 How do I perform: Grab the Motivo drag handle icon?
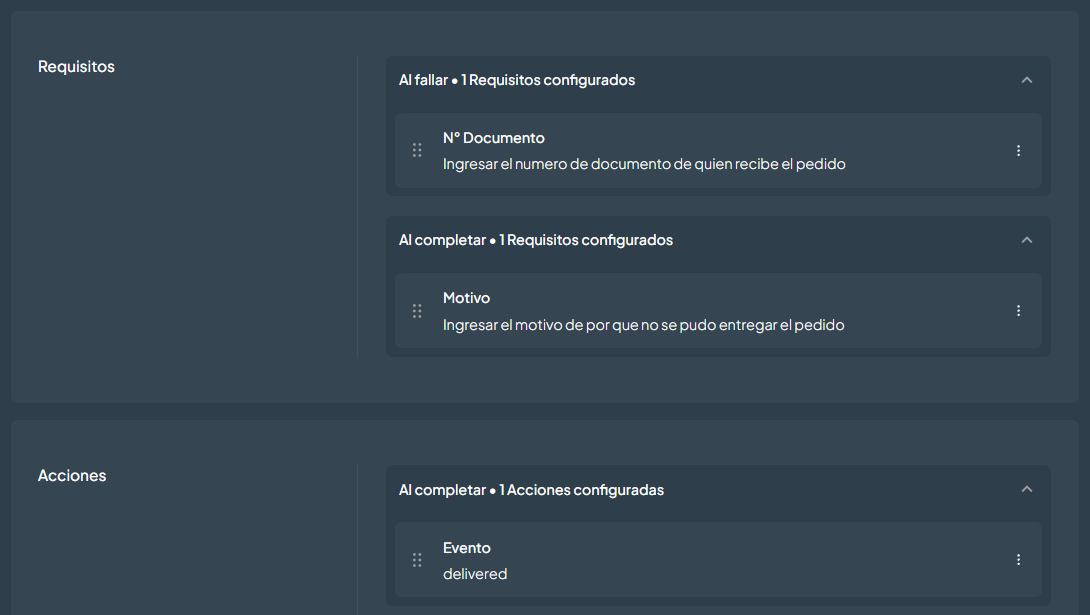[x=417, y=311]
